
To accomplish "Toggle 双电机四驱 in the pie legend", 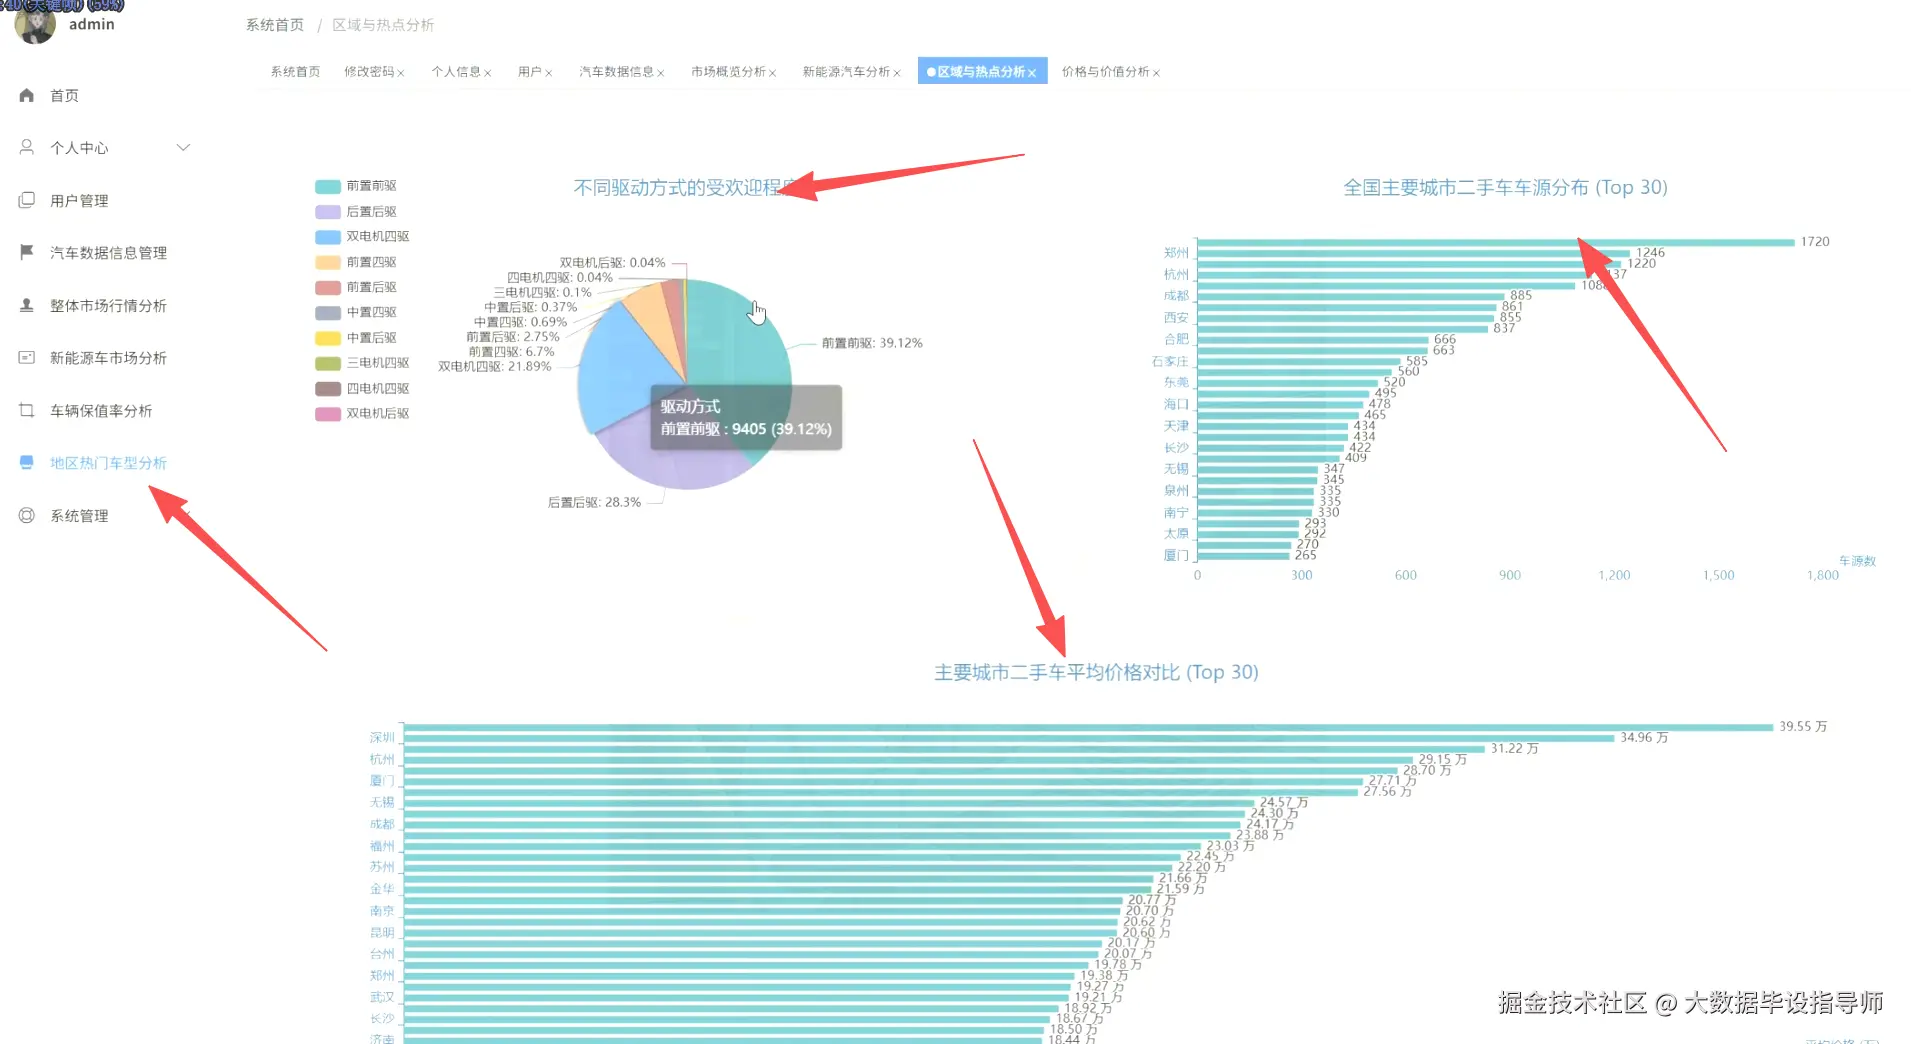I will coord(328,236).
